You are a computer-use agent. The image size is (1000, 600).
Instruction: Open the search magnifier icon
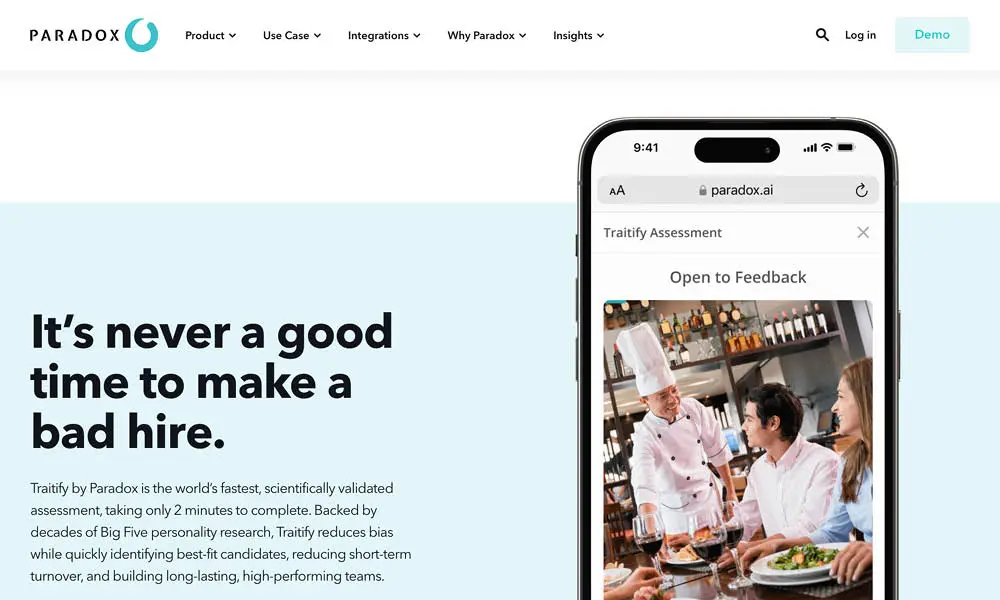(x=822, y=35)
